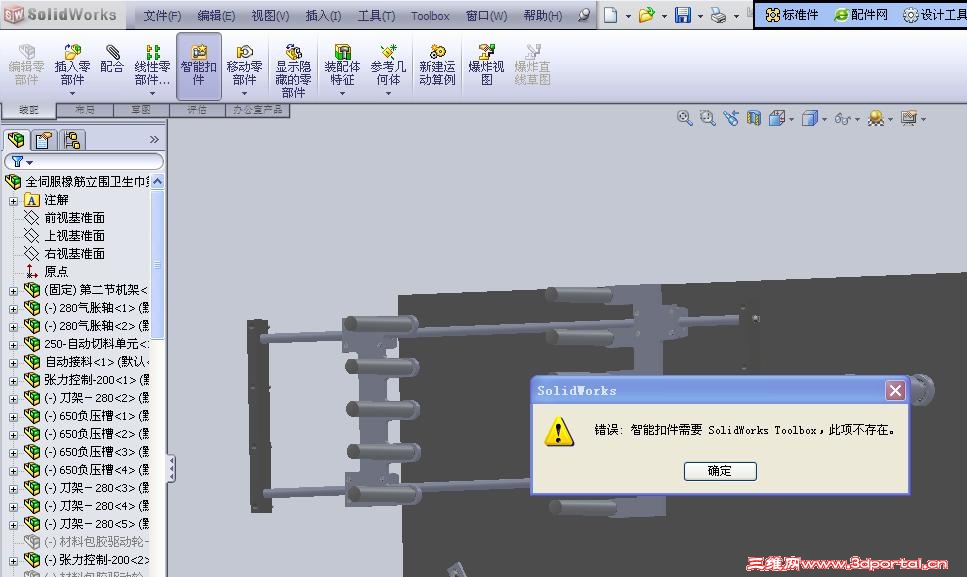Click the New document icon
The height and width of the screenshot is (577, 967).
[611, 15]
